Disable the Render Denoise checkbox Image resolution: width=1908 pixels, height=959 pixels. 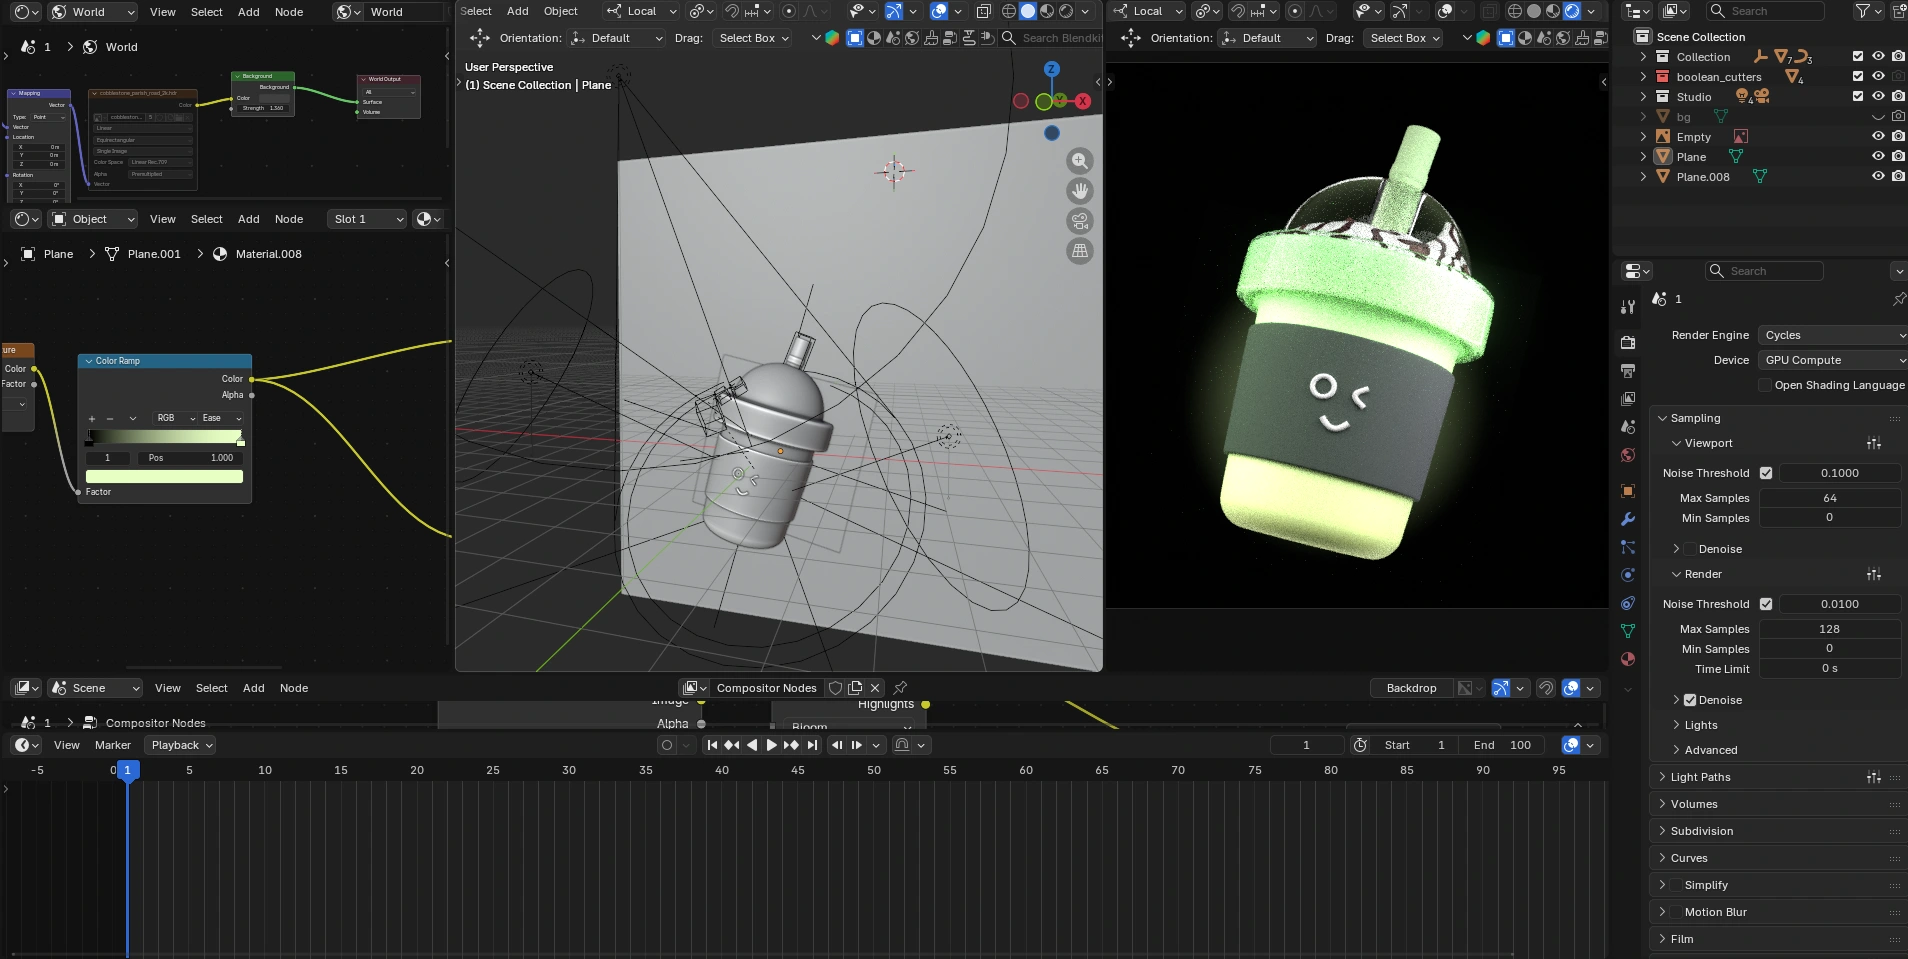(1690, 700)
